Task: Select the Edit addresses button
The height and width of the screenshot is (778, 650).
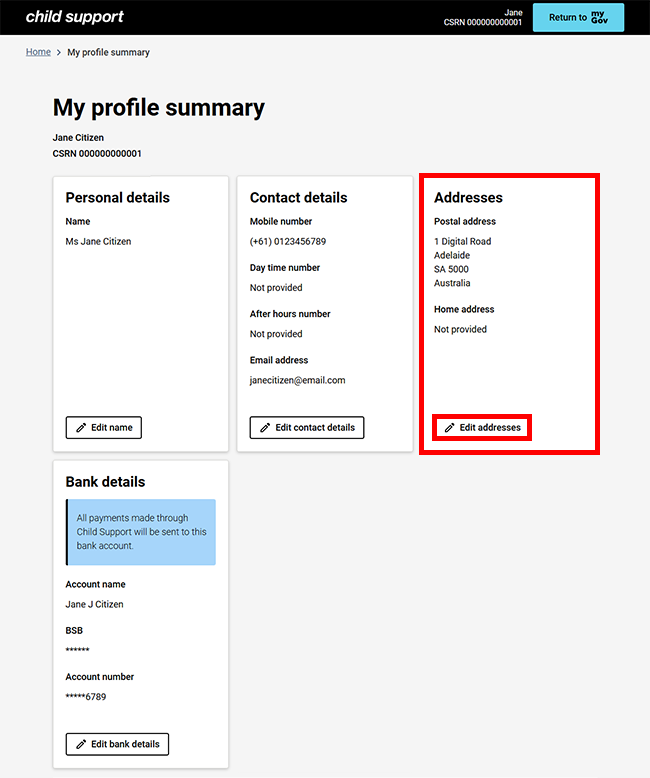Action: pyautogui.click(x=483, y=428)
